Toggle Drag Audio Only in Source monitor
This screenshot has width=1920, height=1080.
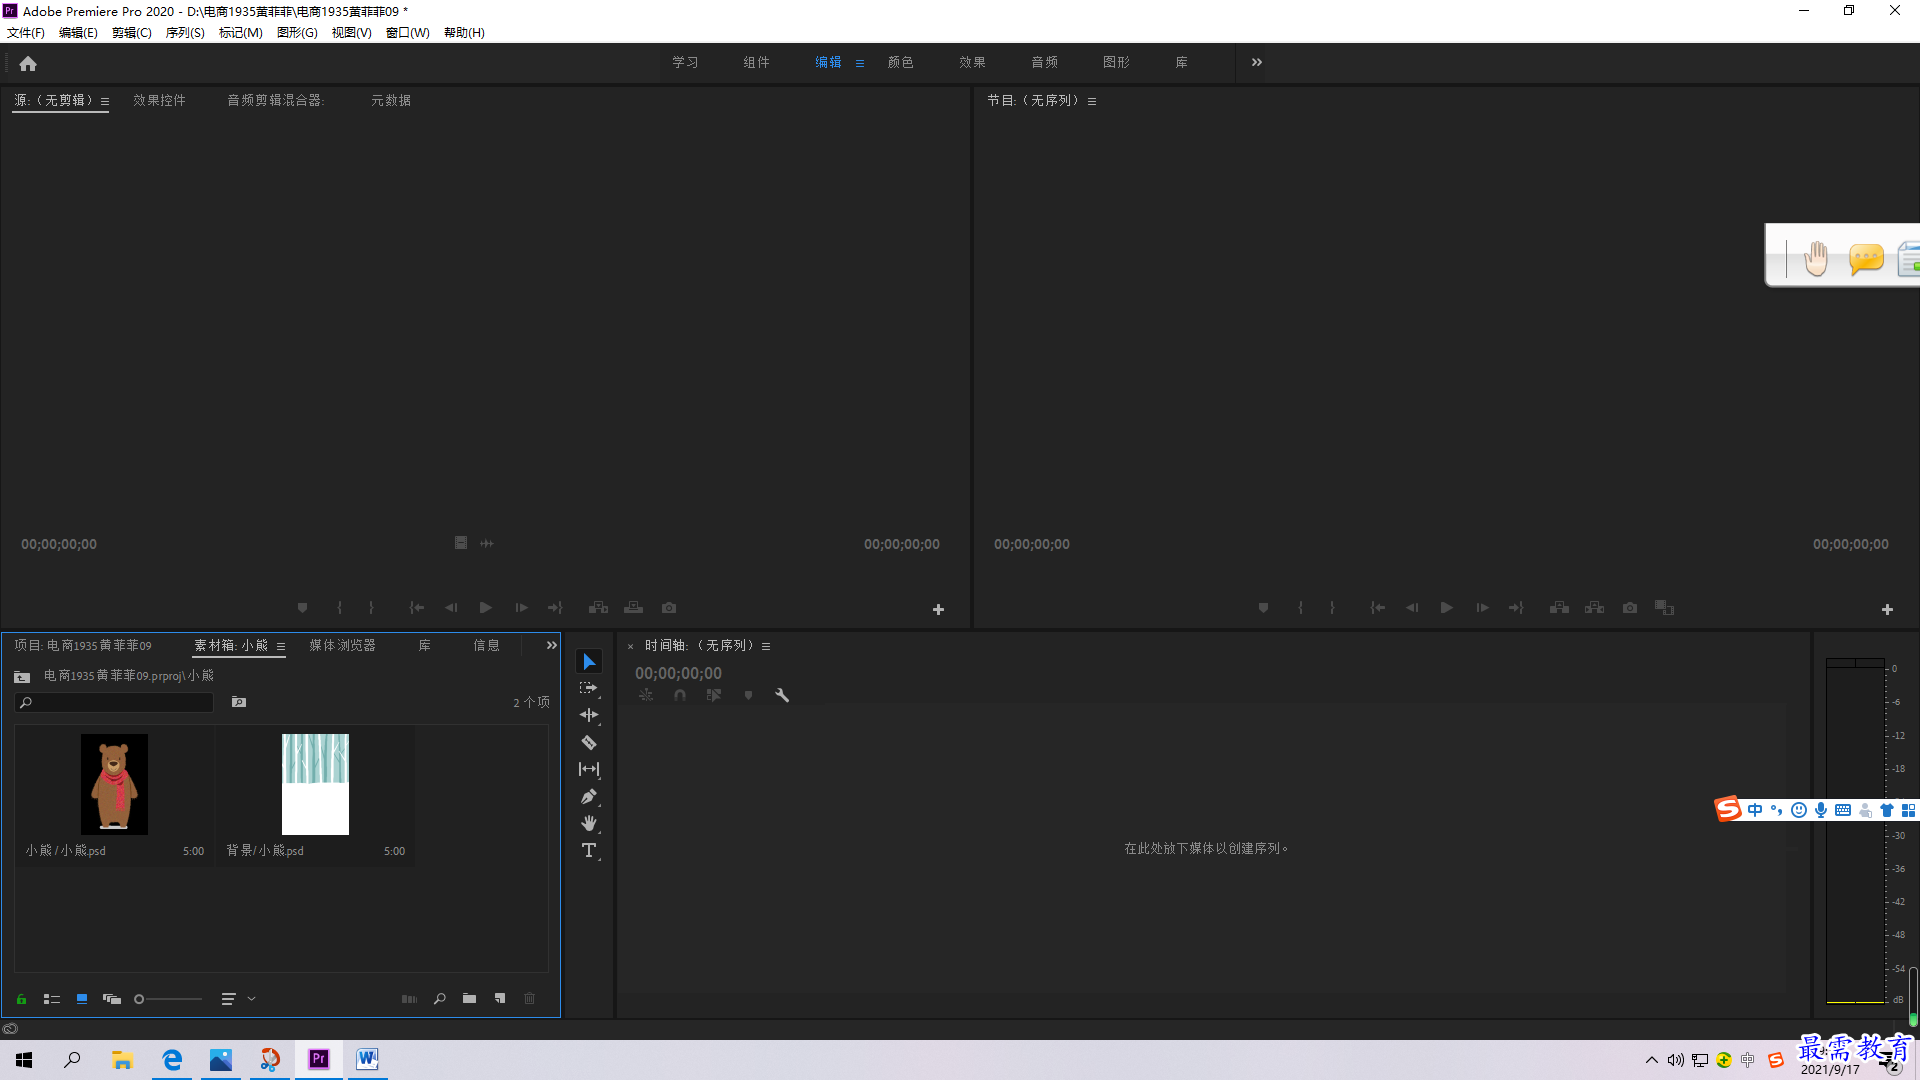(487, 543)
